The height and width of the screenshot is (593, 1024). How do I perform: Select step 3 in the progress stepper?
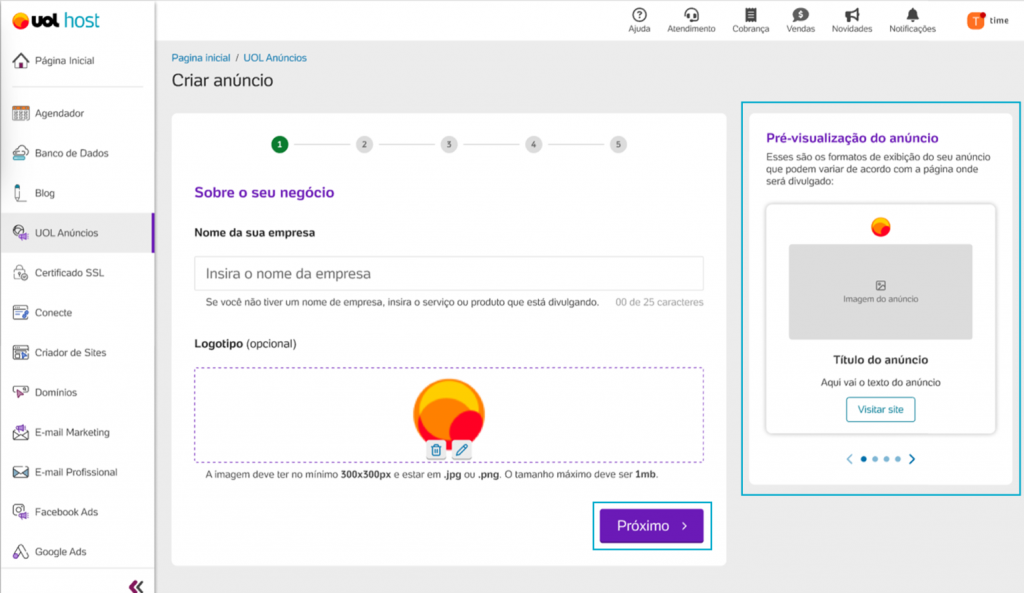coord(449,144)
